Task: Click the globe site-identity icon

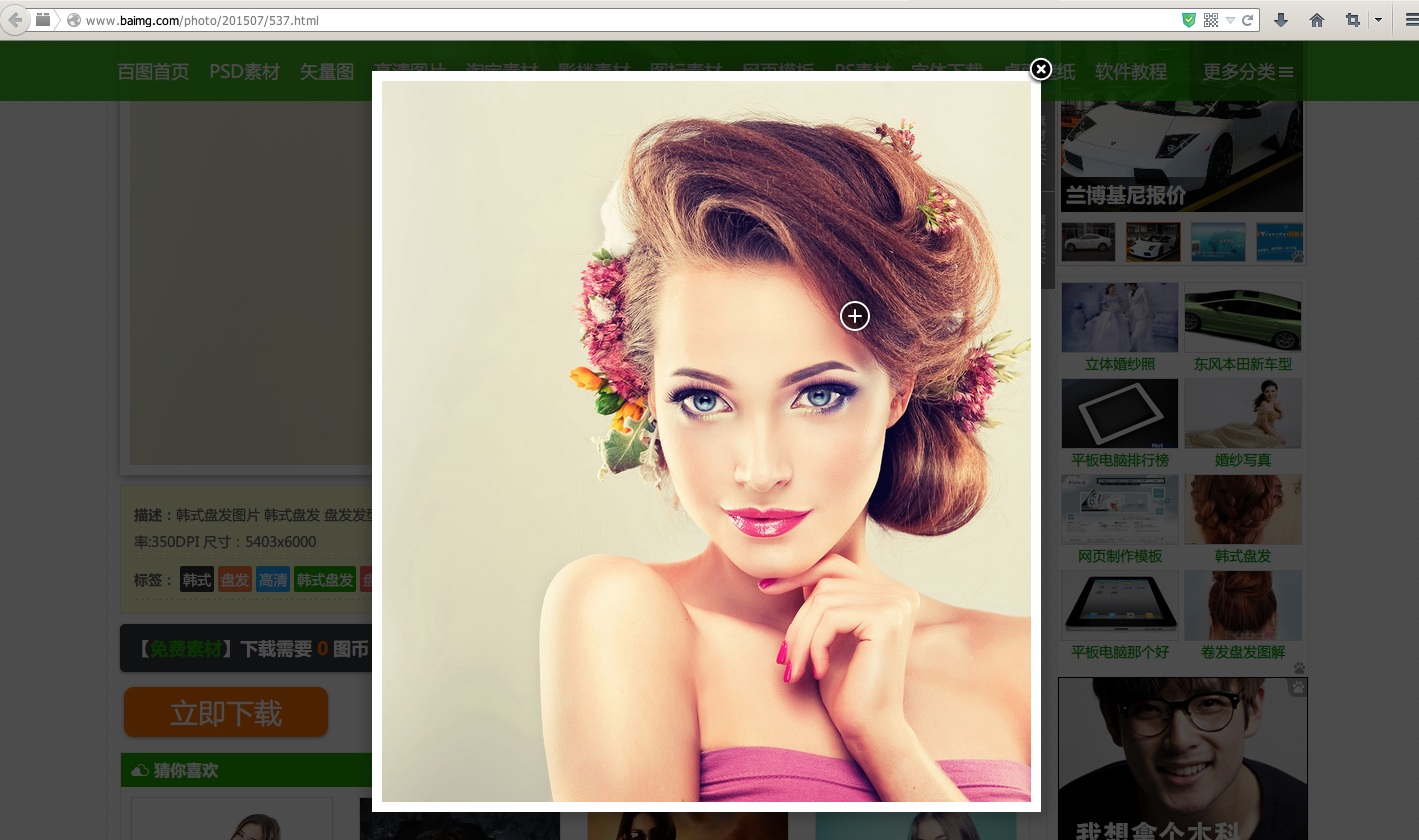Action: (x=73, y=20)
